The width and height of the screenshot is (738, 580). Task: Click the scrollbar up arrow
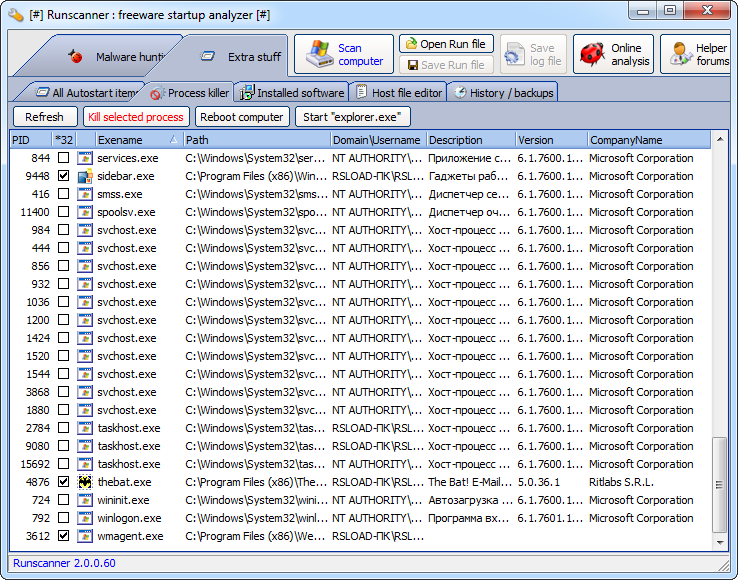(720, 139)
